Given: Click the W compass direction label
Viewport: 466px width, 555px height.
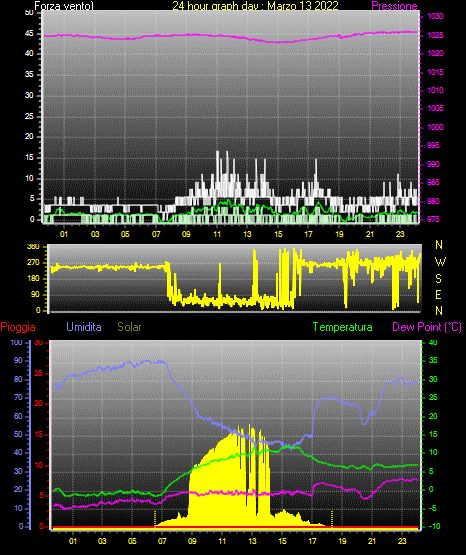Looking at the screenshot, I should (x=440, y=262).
